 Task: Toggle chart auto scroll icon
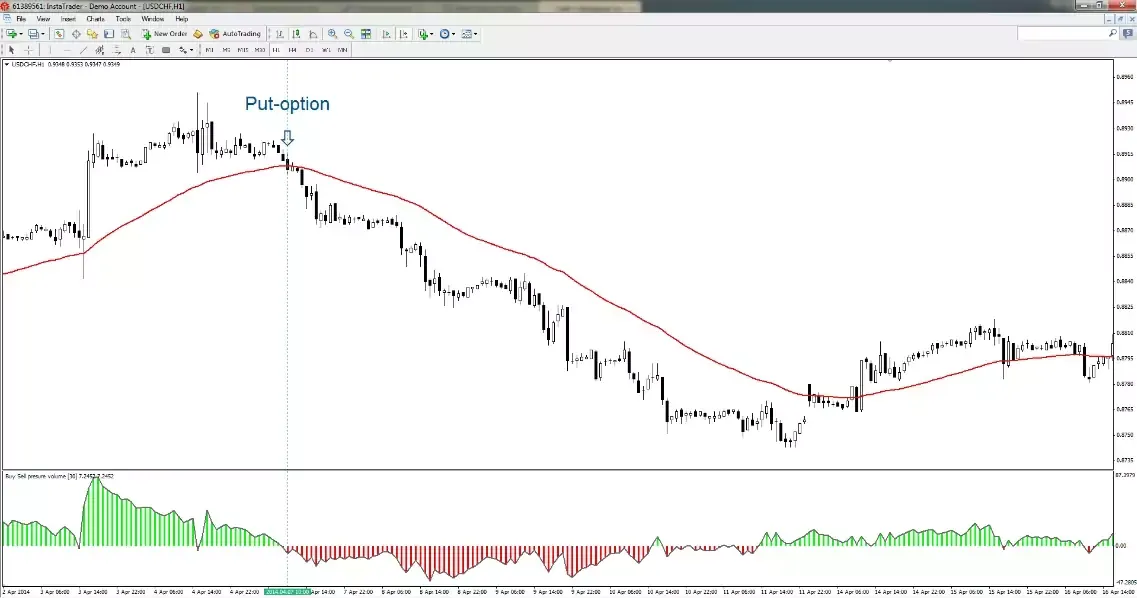(386, 34)
